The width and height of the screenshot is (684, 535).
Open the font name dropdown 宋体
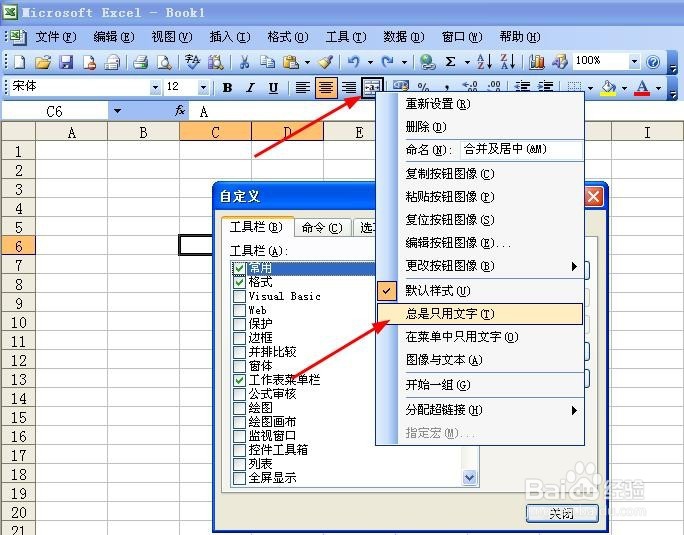155,88
